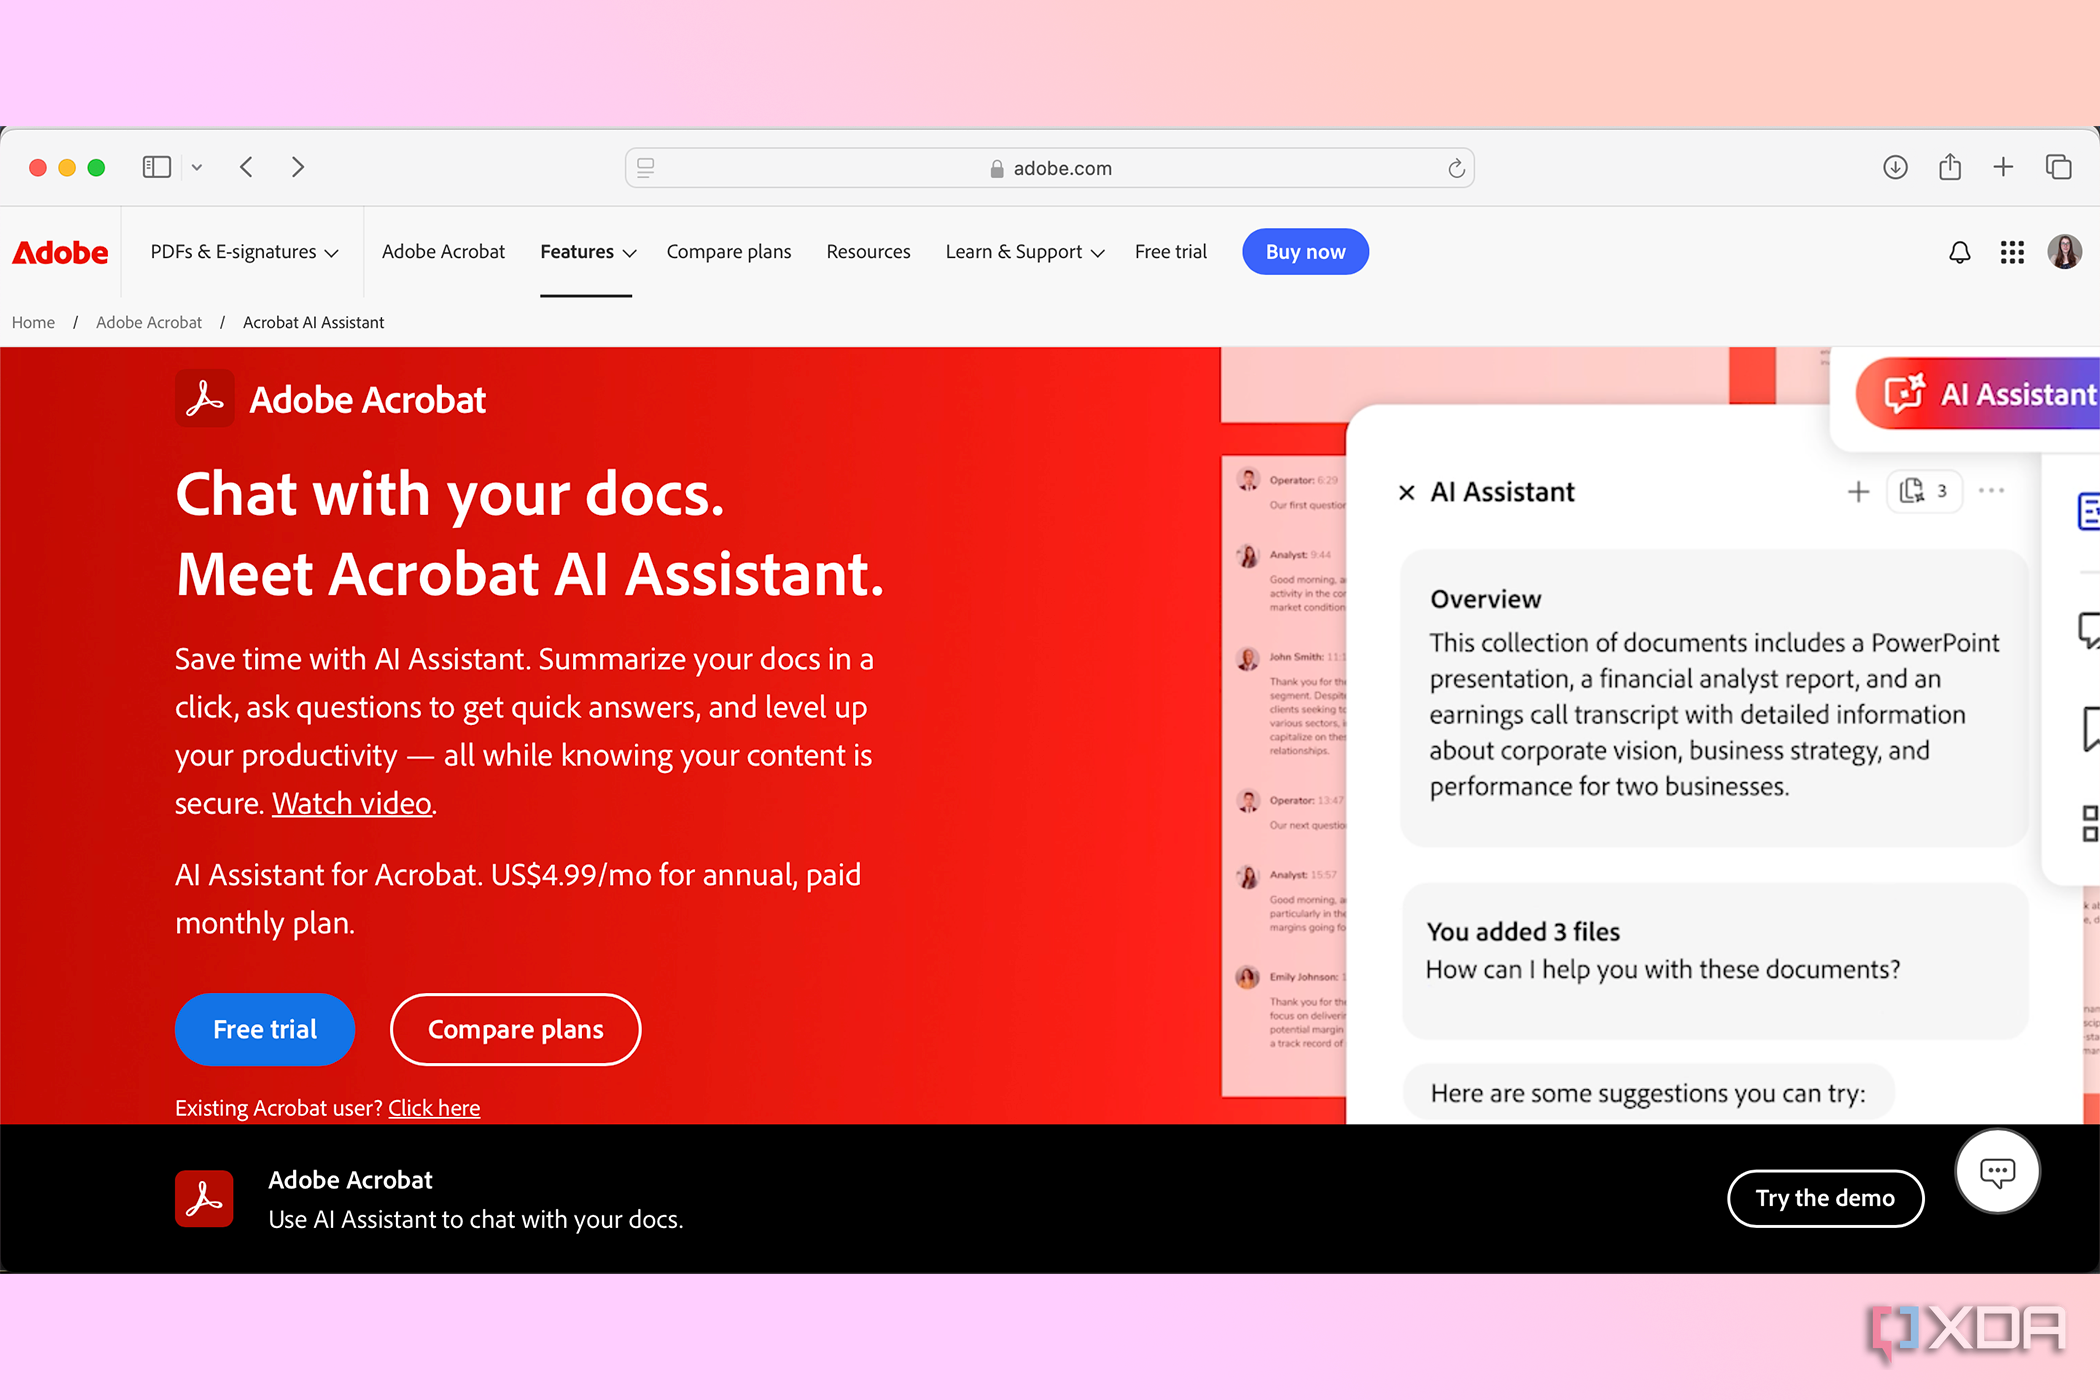Show the tab overview icon

point(2058,167)
